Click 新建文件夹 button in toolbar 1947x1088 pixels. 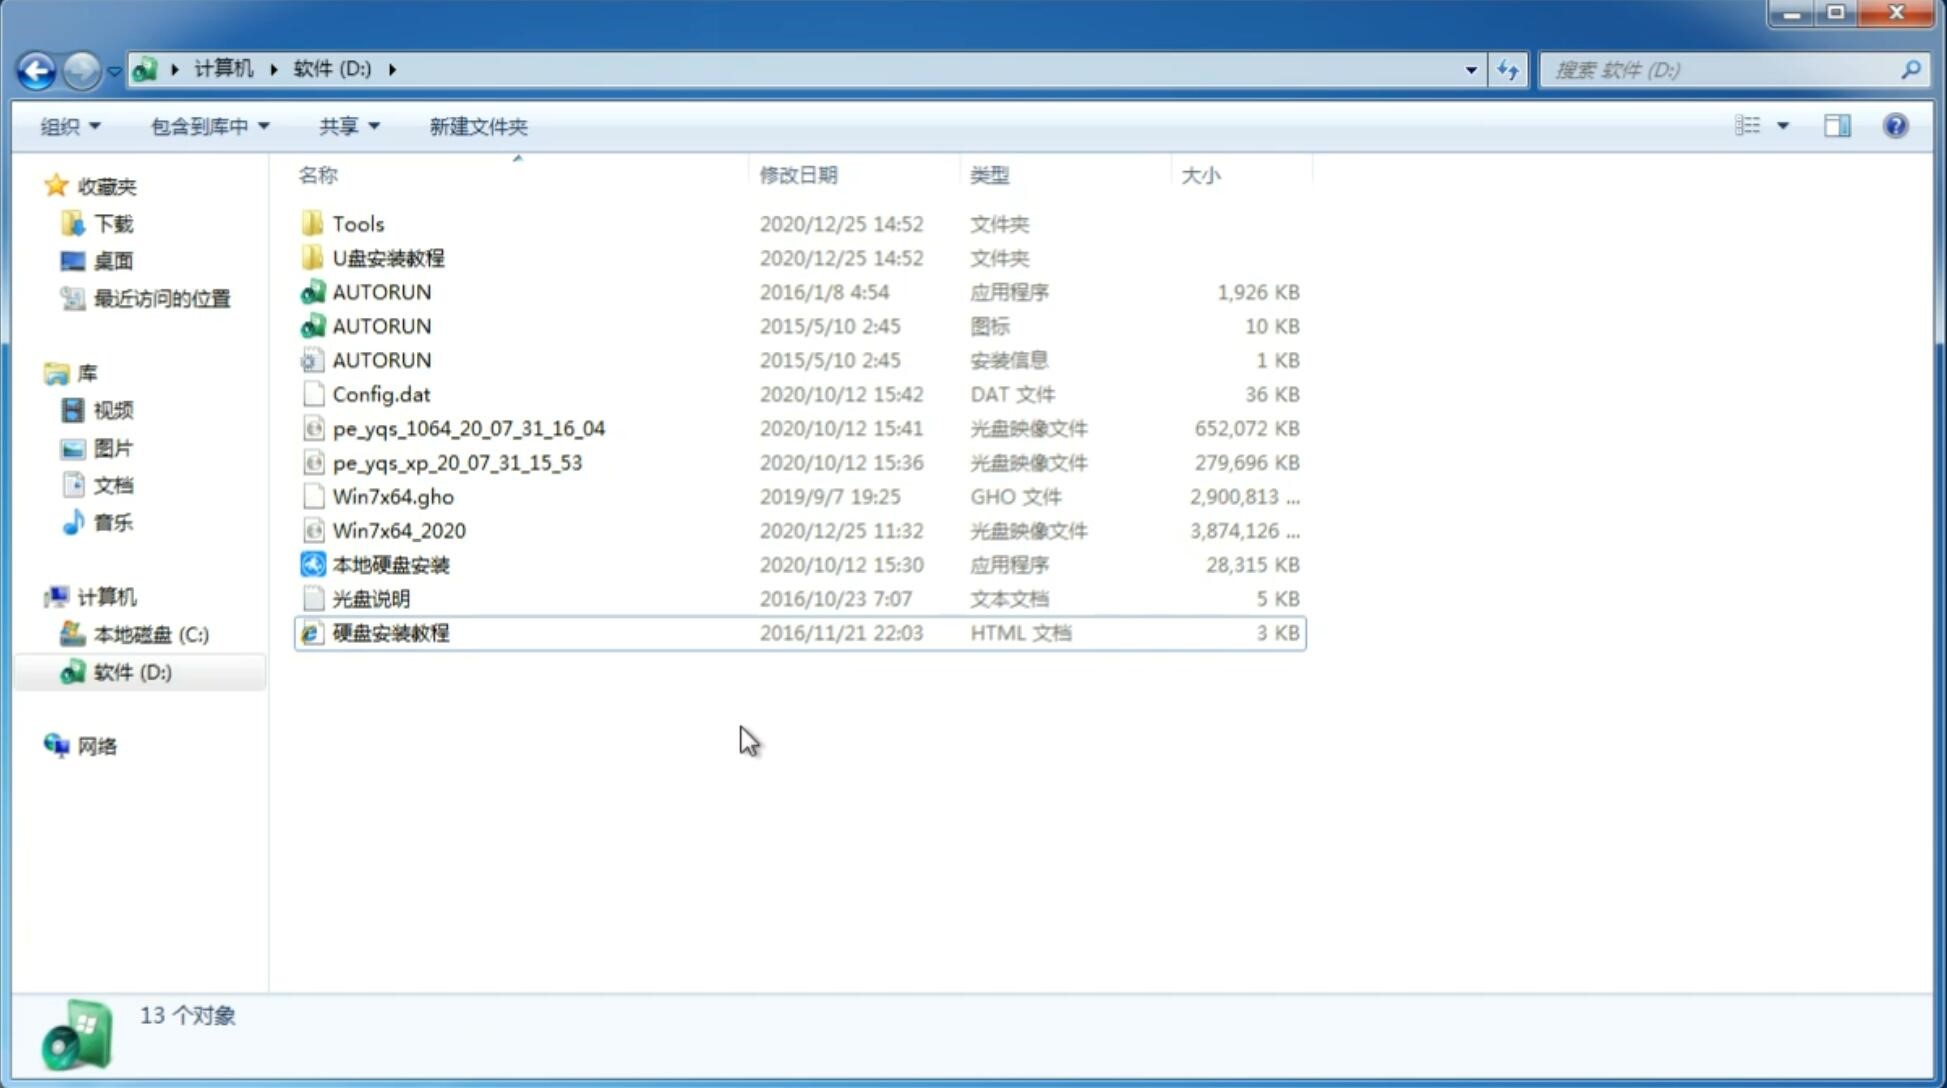tap(477, 126)
